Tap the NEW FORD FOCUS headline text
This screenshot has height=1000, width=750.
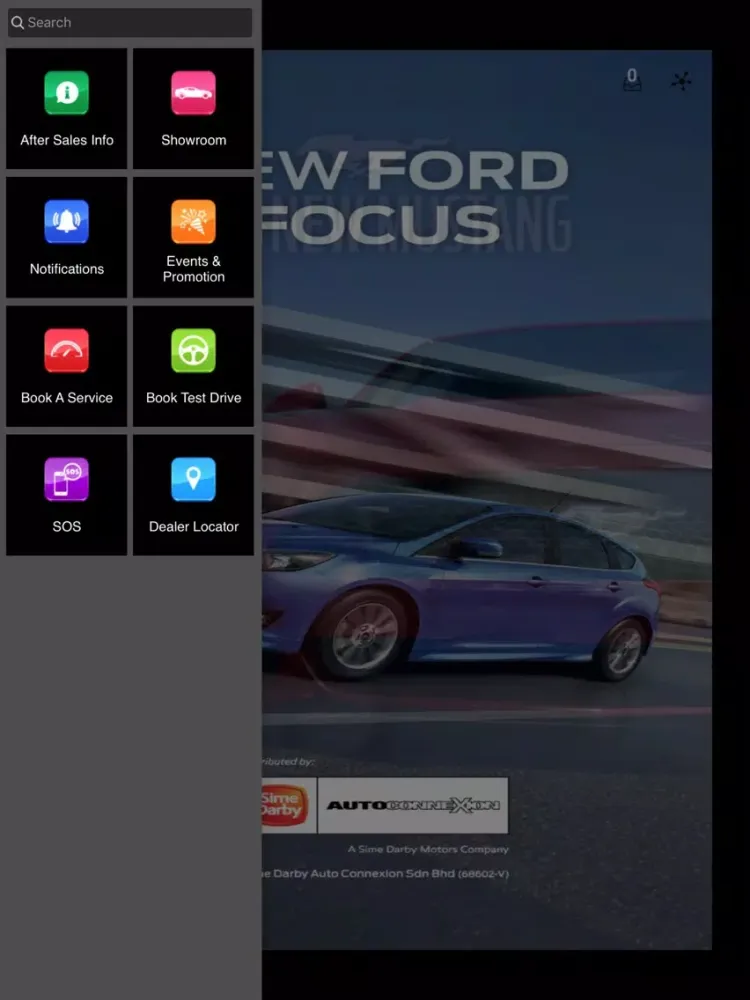pyautogui.click(x=415, y=198)
